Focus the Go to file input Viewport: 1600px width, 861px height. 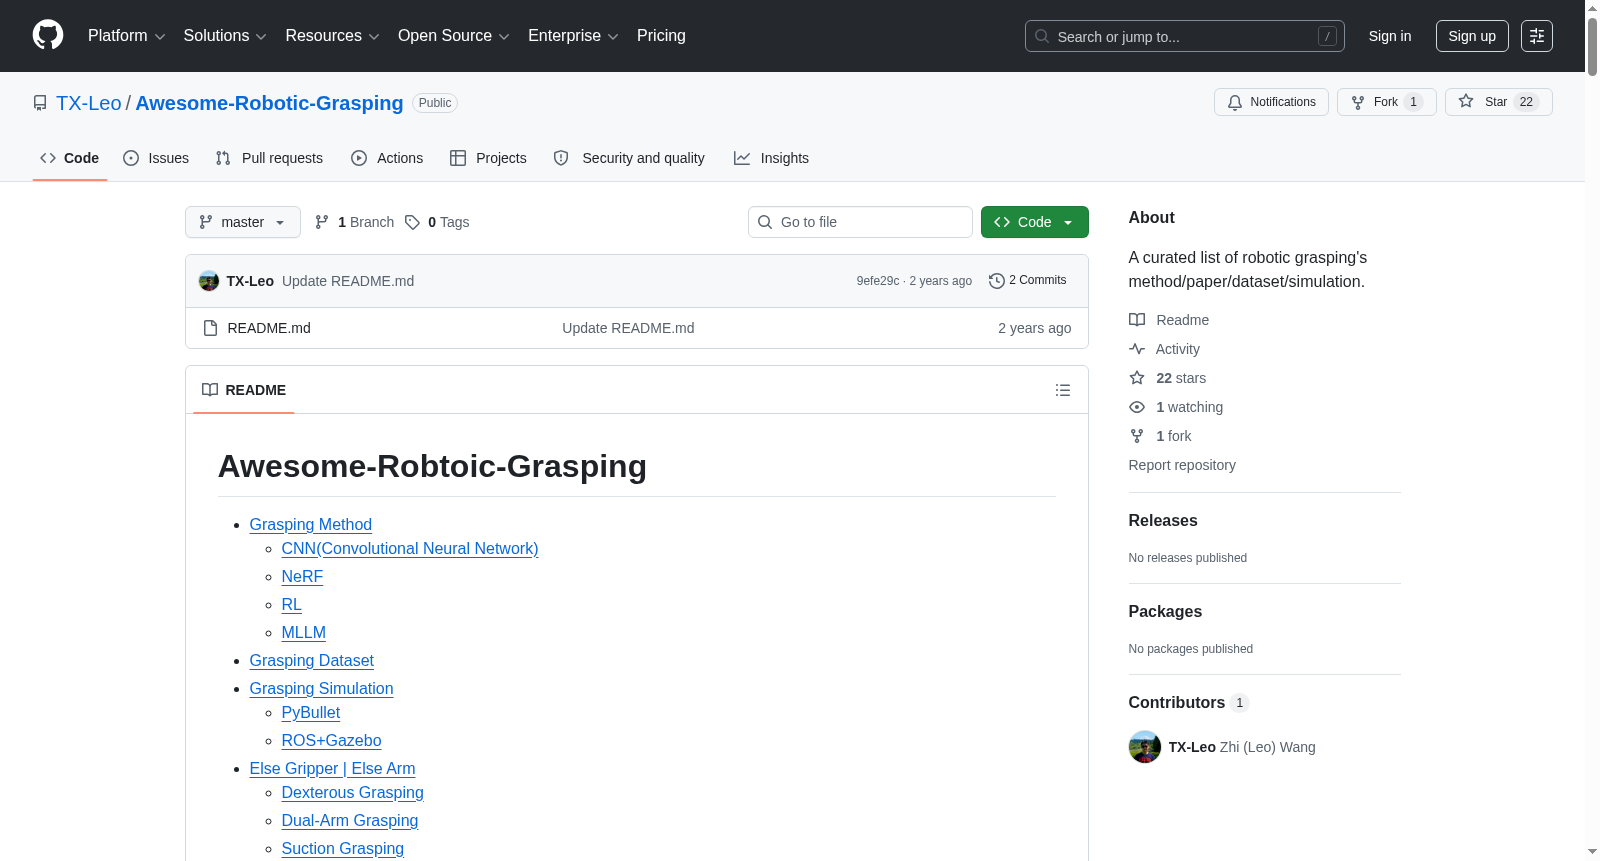[860, 222]
